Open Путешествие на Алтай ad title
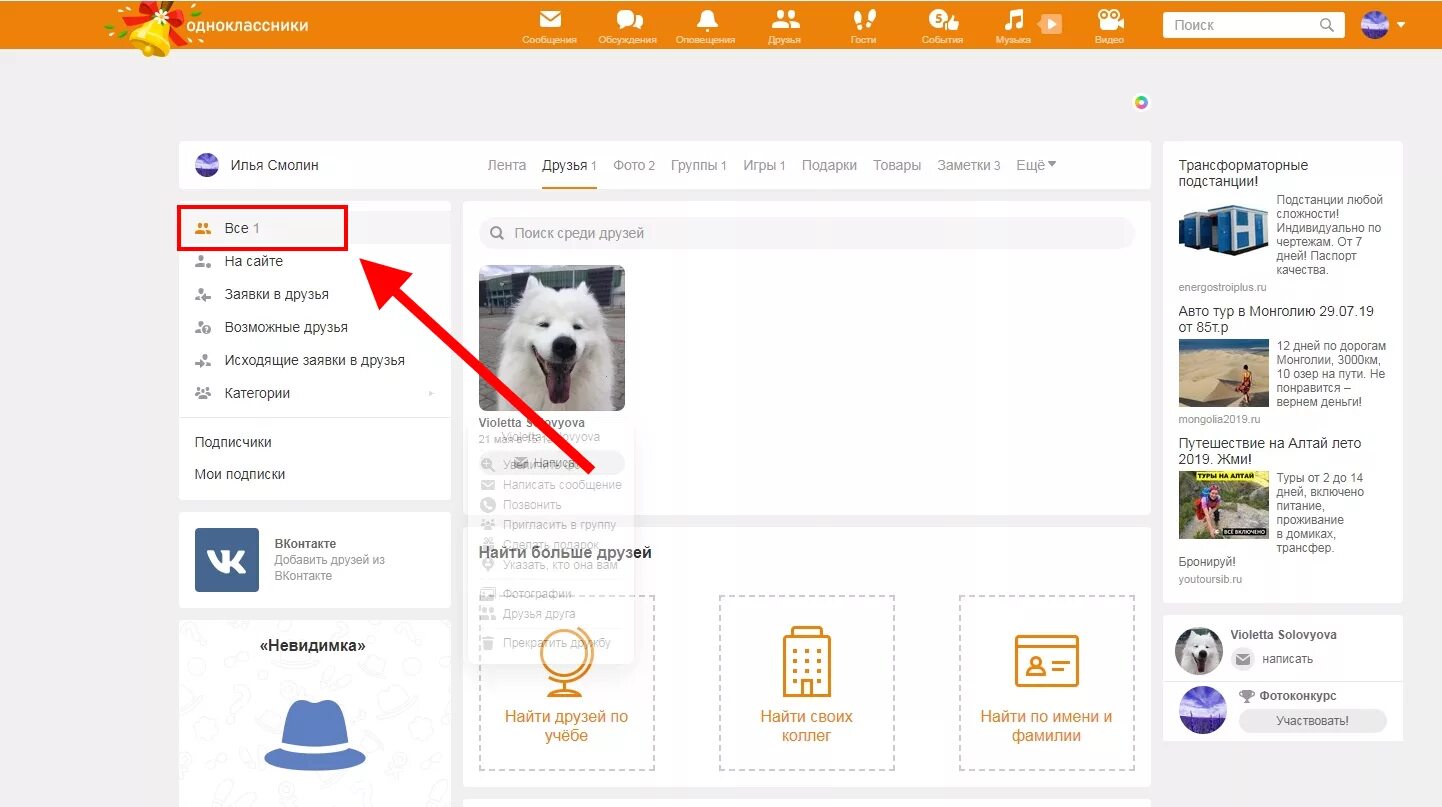1442x807 pixels. pos(1270,451)
